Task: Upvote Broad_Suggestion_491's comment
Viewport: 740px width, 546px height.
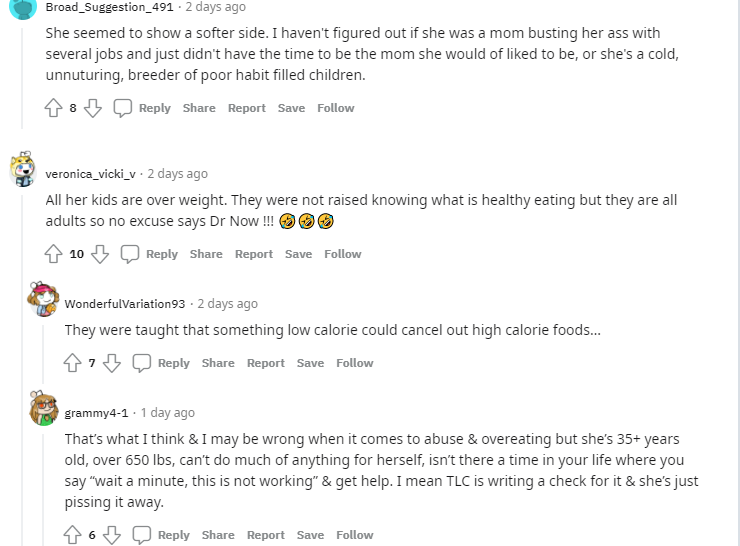Action: click(x=54, y=108)
